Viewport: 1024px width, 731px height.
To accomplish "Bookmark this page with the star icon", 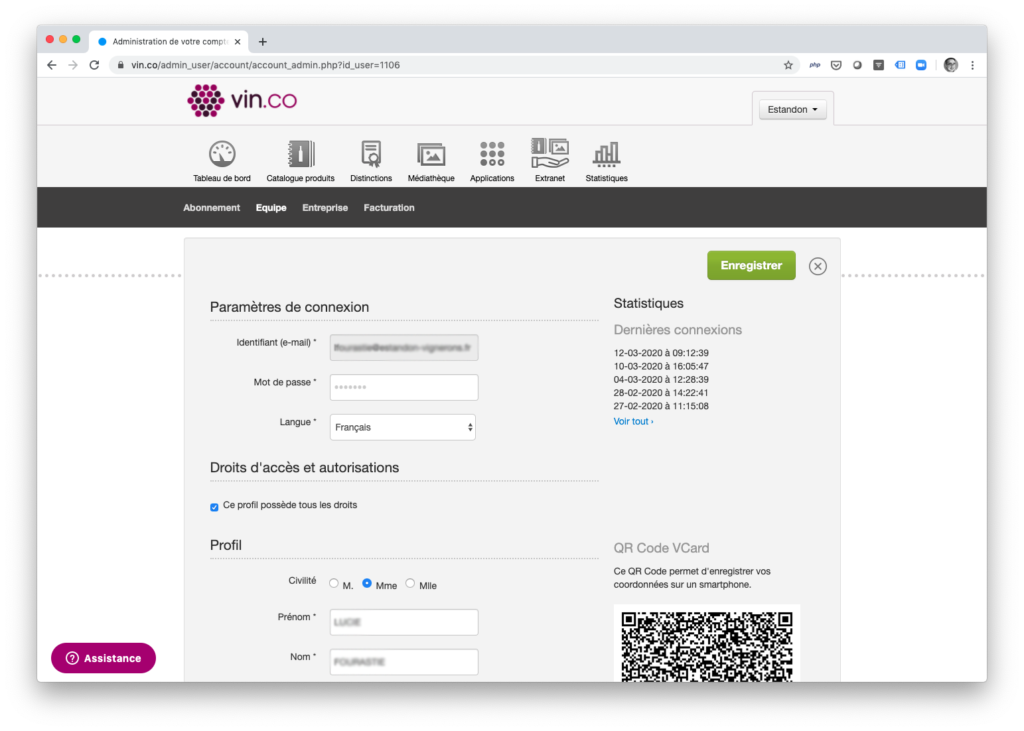I will [788, 65].
